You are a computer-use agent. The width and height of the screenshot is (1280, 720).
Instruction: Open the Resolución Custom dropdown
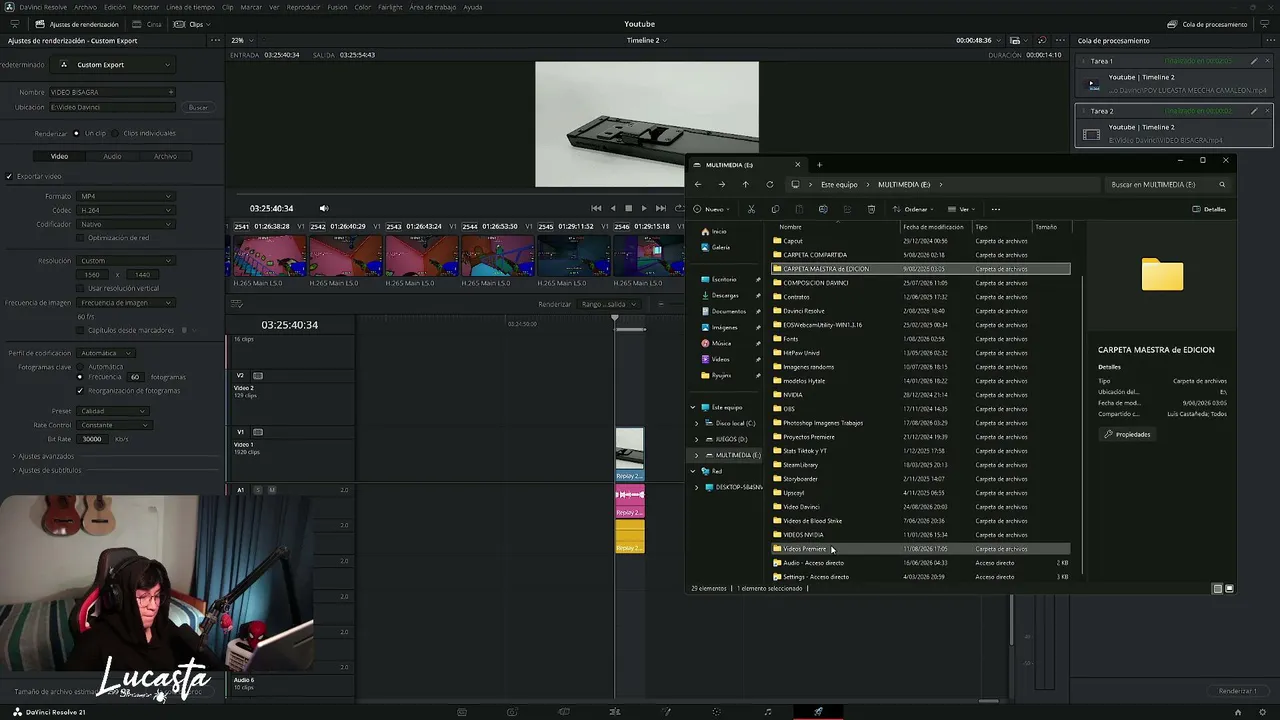pyautogui.click(x=126, y=260)
